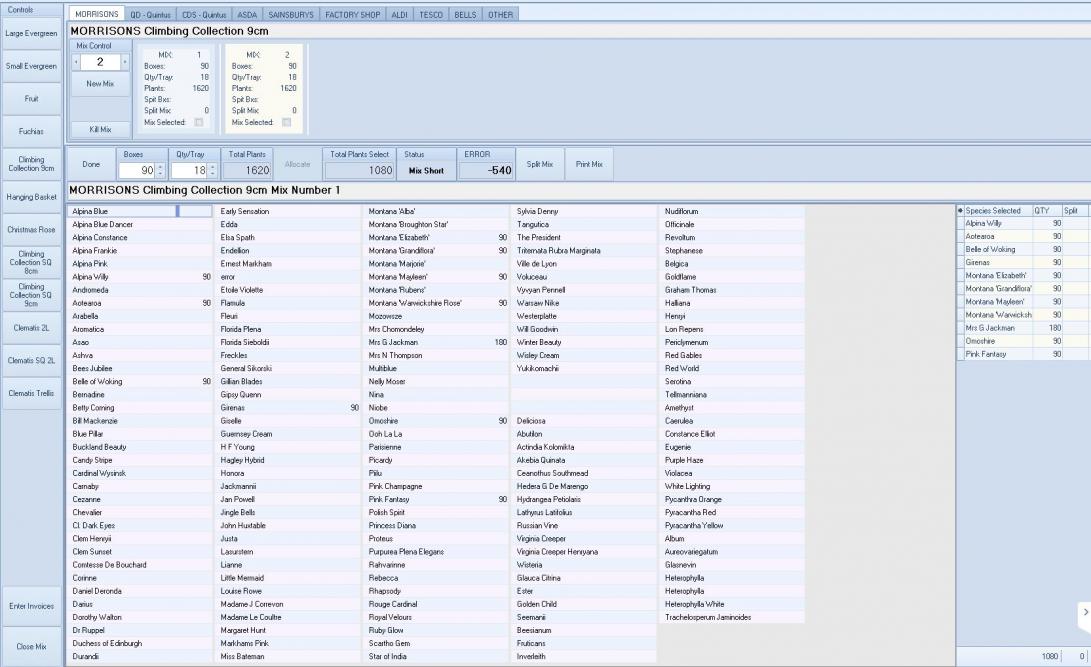
Task: Select 'Wisteria' in the species list
Action: pos(529,565)
